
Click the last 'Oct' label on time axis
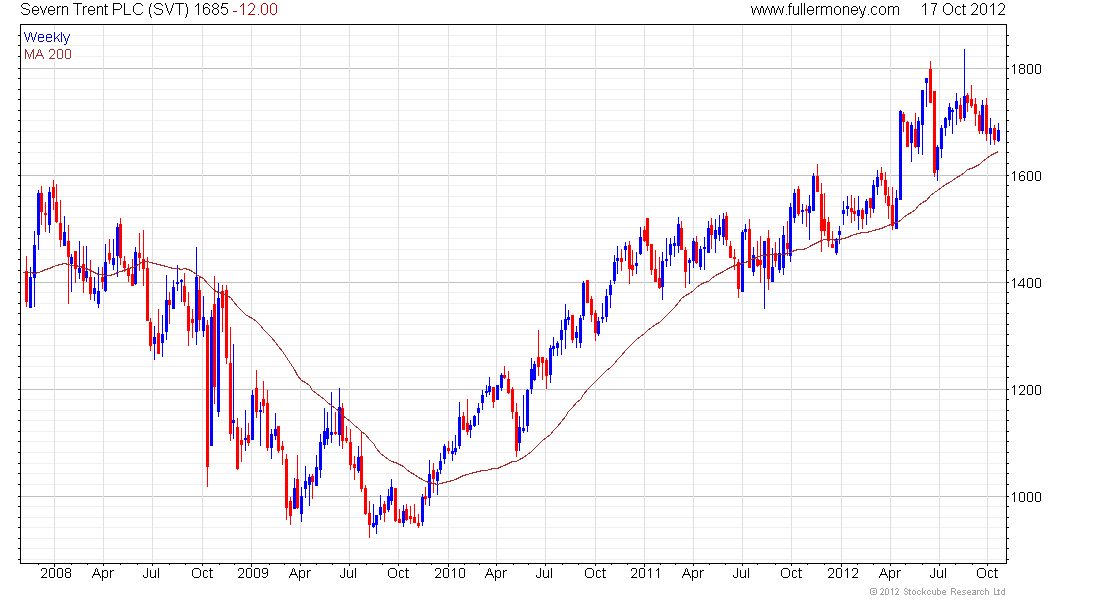[x=987, y=573]
